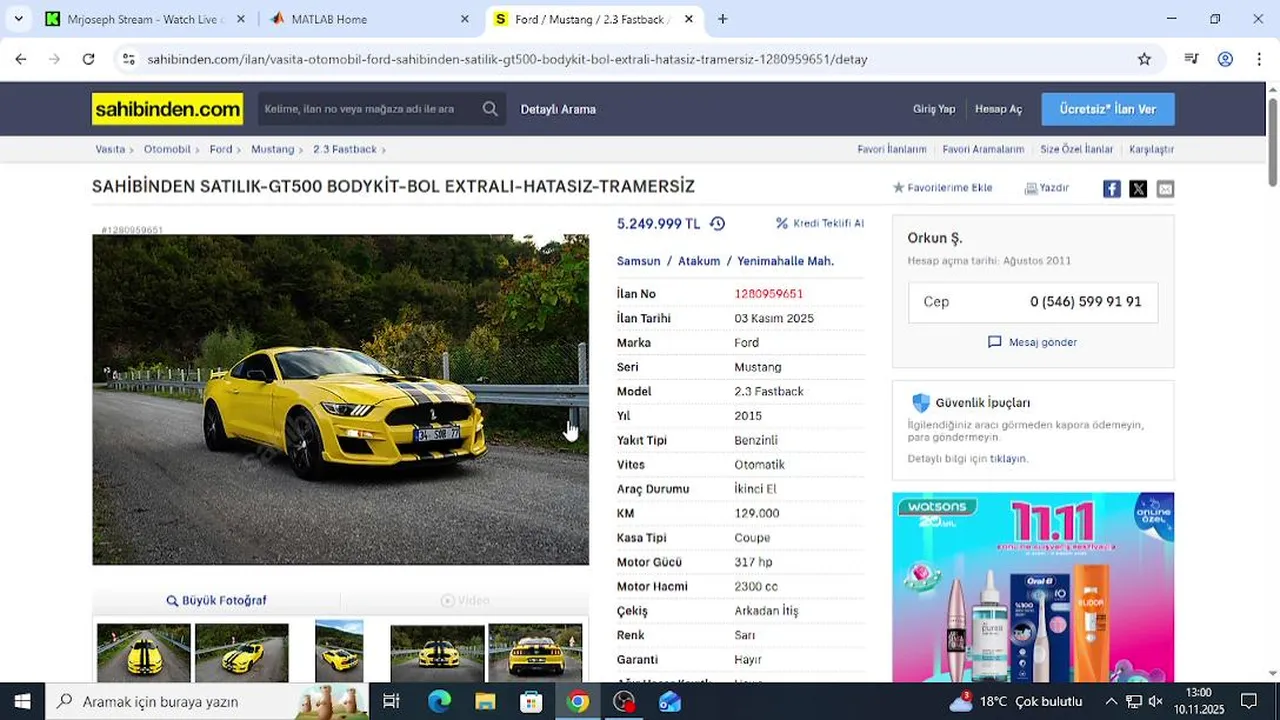Show hidden system tray icons
Viewport: 1280px width, 720px height.
(1110, 701)
